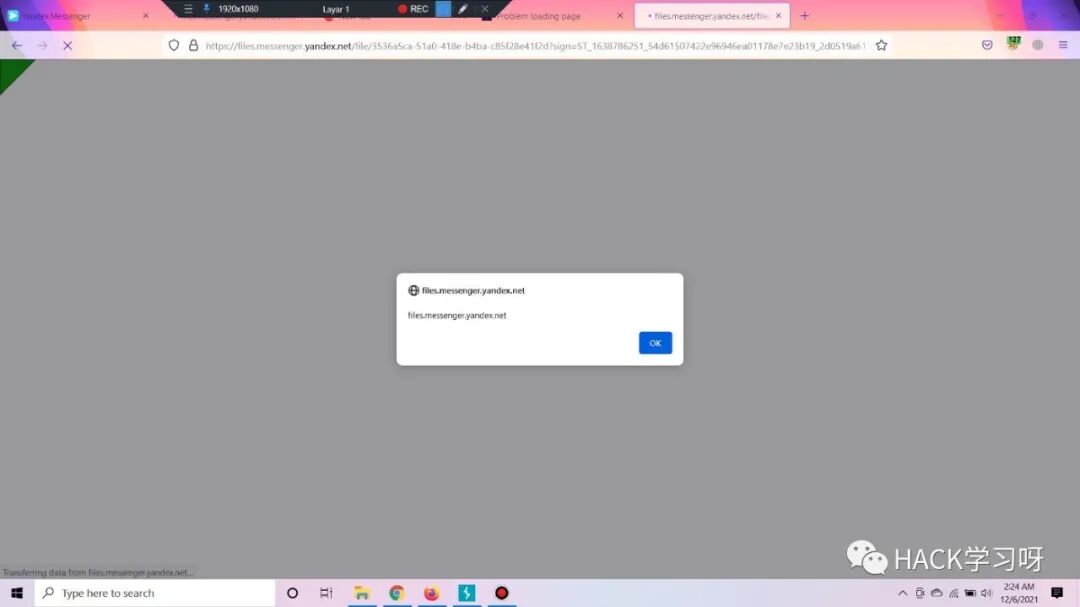
Task: Select the recorder pencil annotate tool
Action: coord(463,9)
